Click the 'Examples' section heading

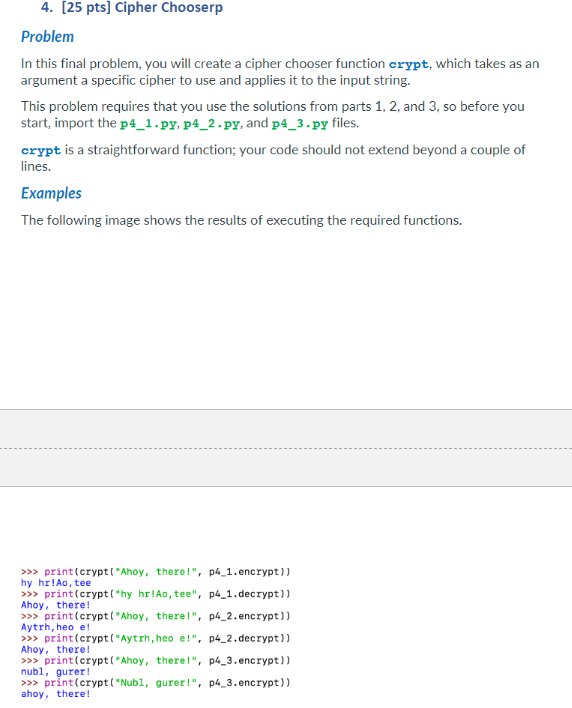[51, 193]
